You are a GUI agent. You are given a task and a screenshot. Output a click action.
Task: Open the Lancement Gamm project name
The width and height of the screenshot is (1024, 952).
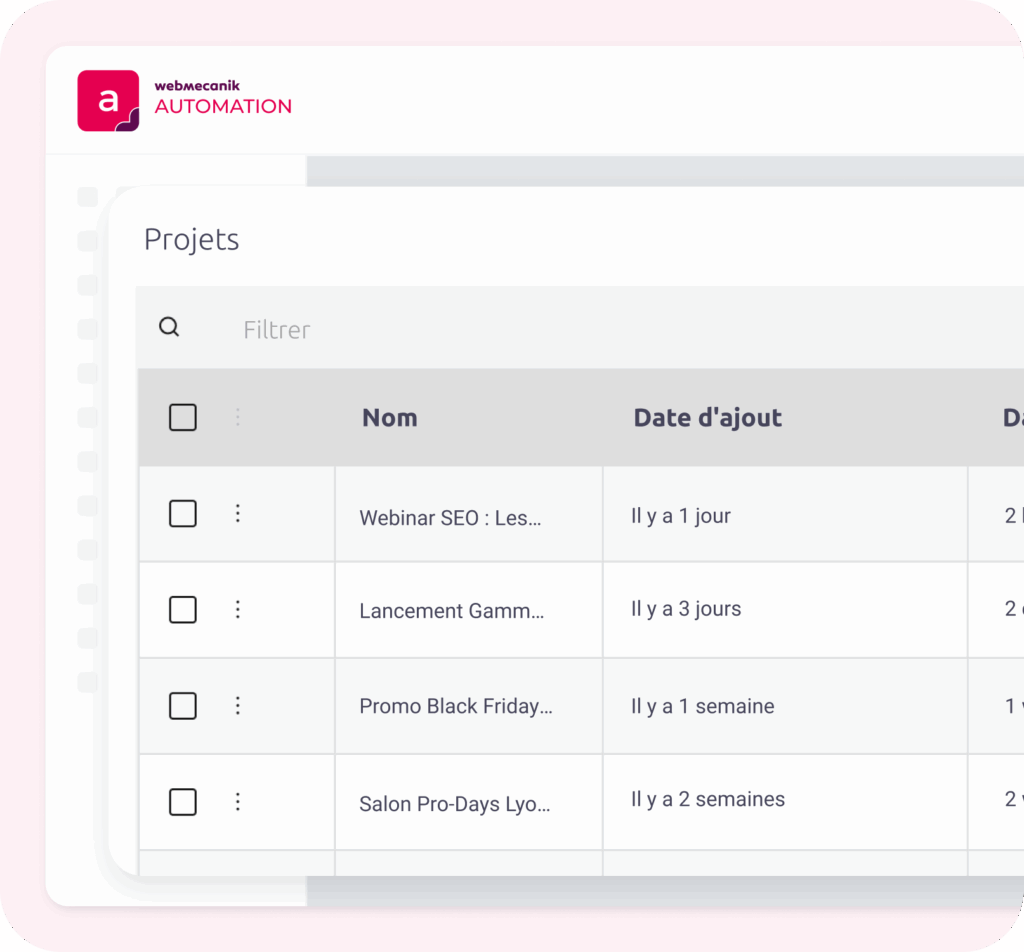tap(452, 611)
